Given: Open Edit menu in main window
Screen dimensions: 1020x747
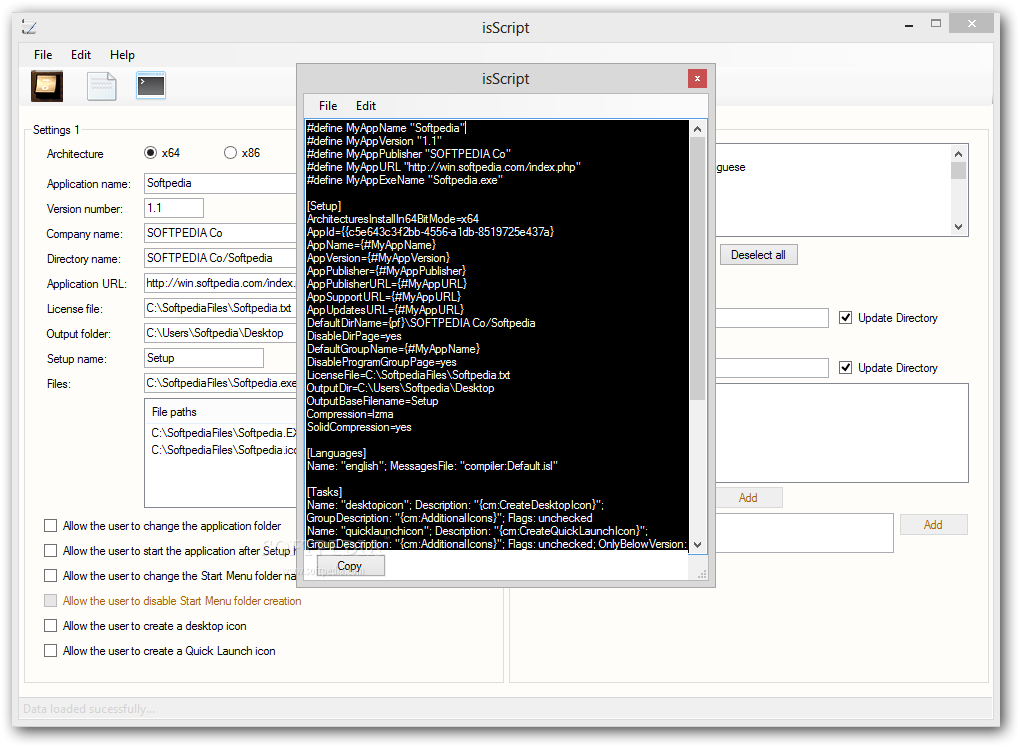Looking at the screenshot, I should 81,55.
